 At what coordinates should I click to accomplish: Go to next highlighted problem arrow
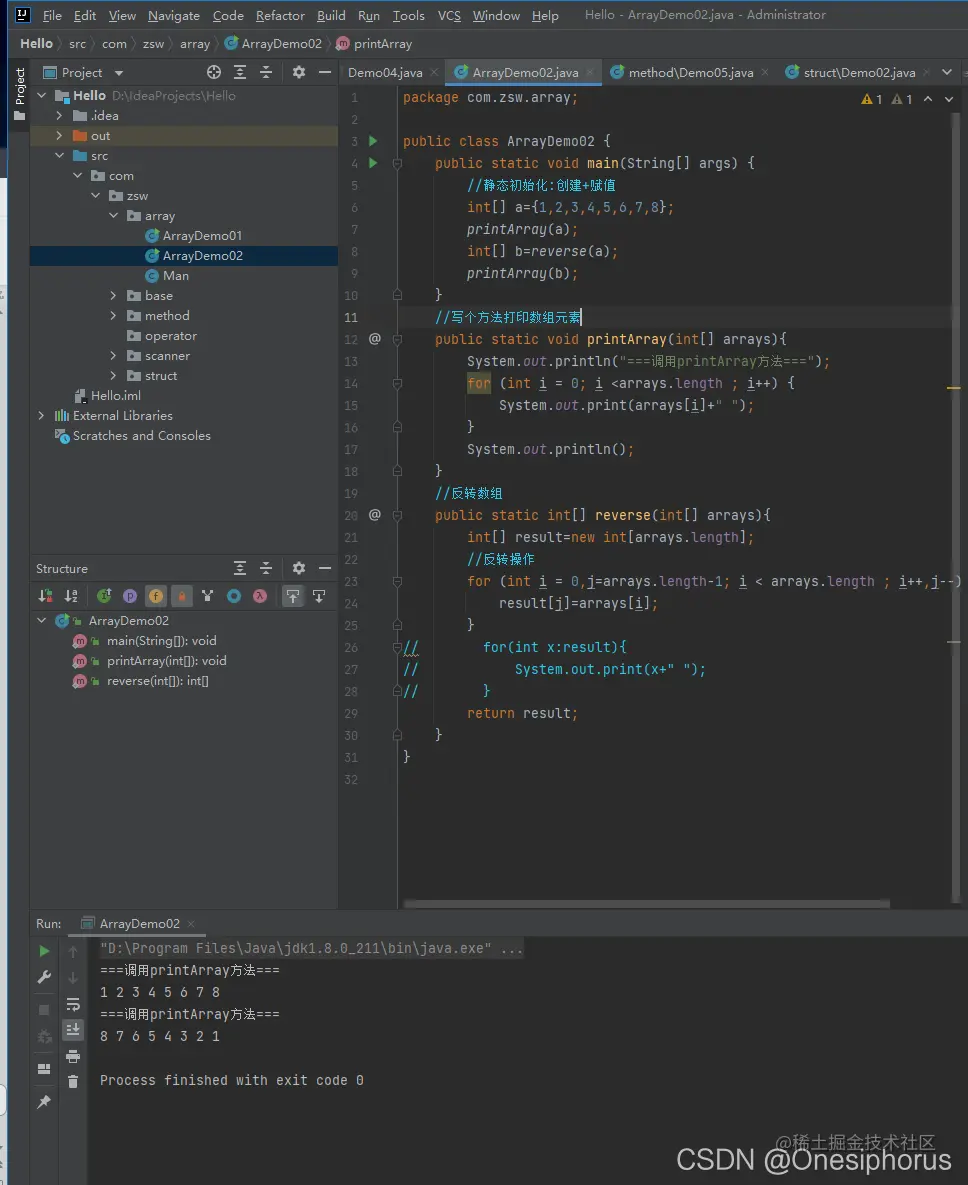[949, 99]
